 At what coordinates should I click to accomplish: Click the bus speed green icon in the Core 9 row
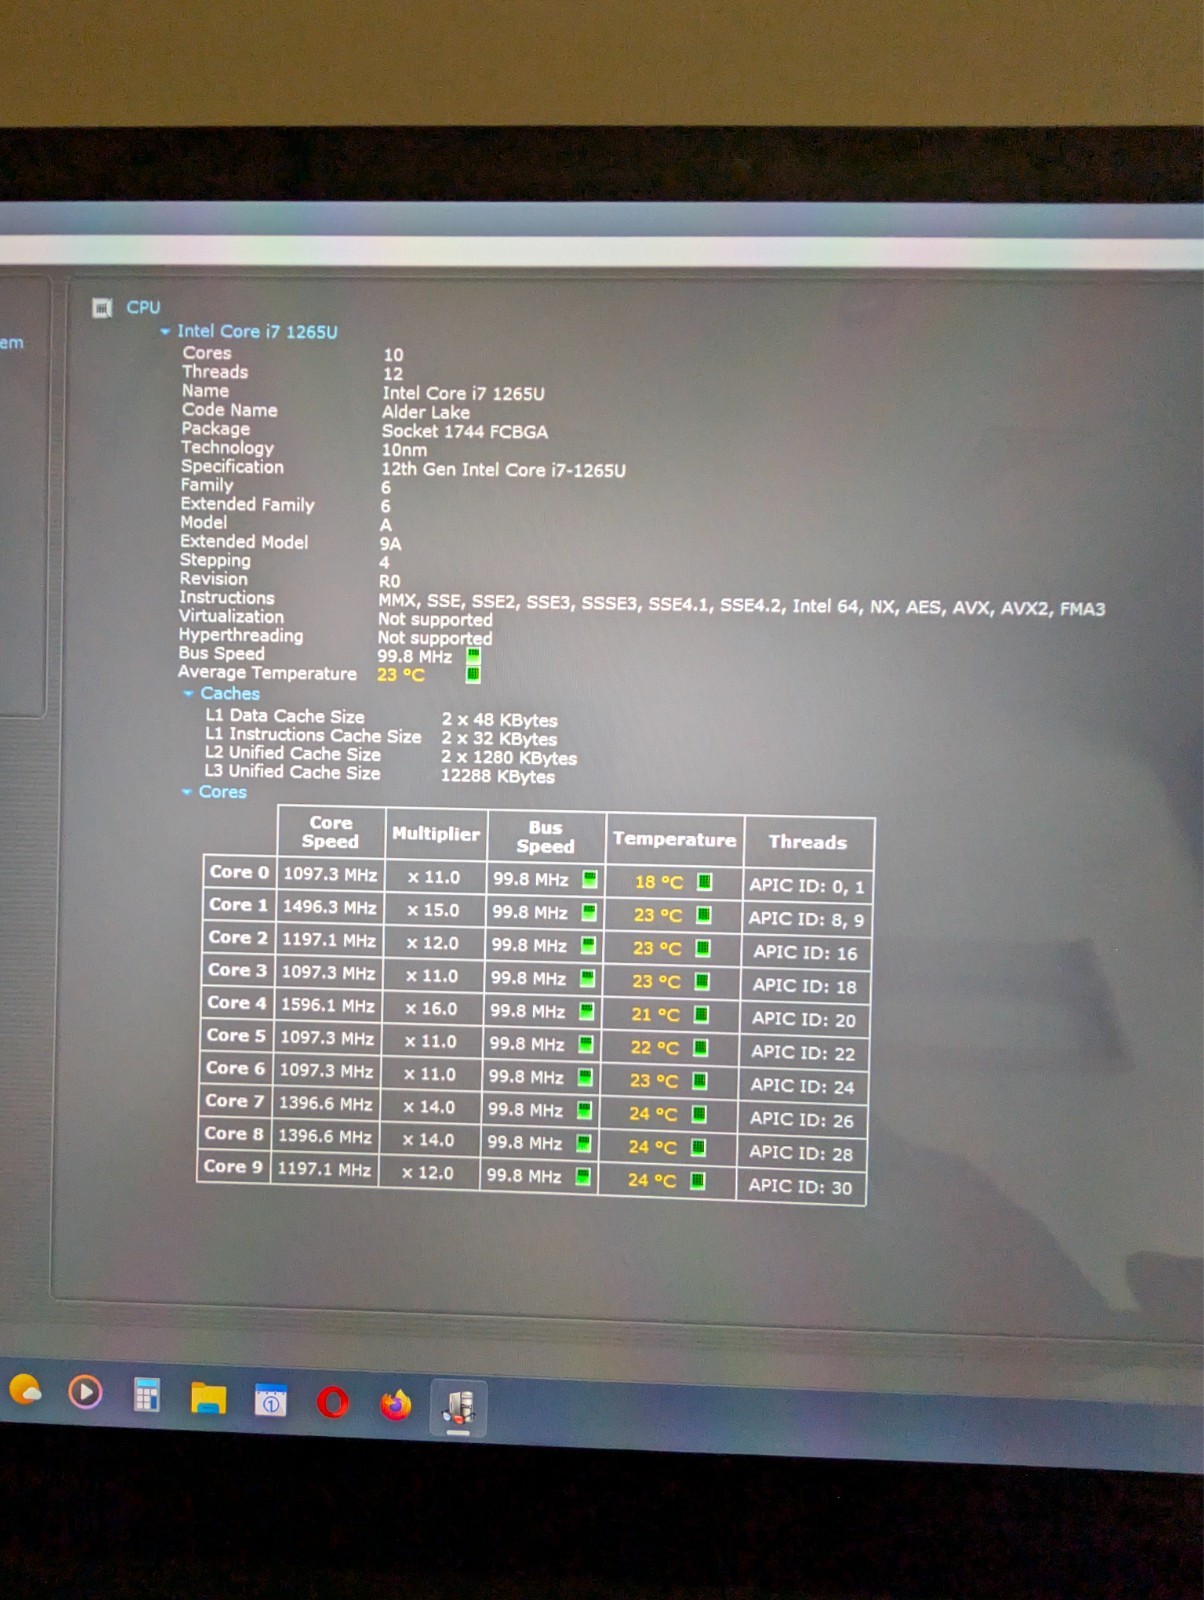583,1176
